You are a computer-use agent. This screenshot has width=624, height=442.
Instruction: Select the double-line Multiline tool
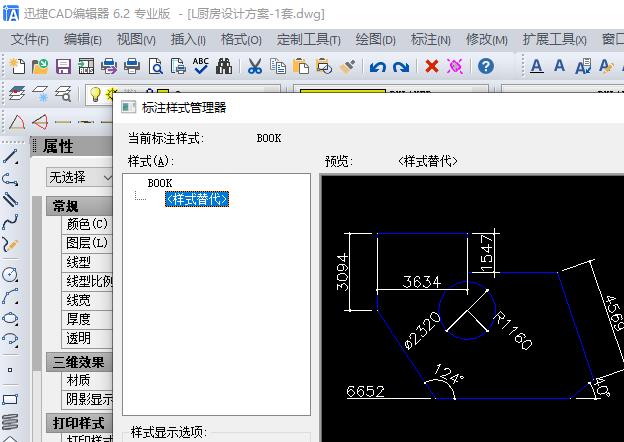click(10, 200)
